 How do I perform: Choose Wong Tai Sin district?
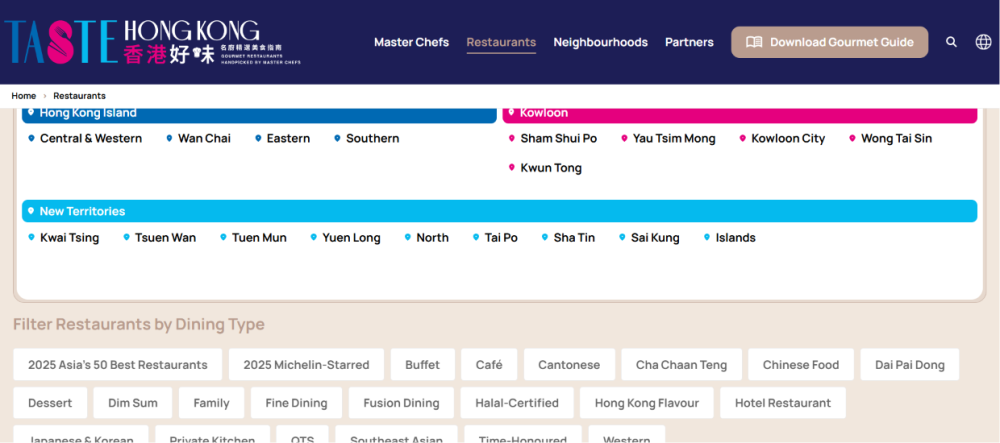click(890, 138)
